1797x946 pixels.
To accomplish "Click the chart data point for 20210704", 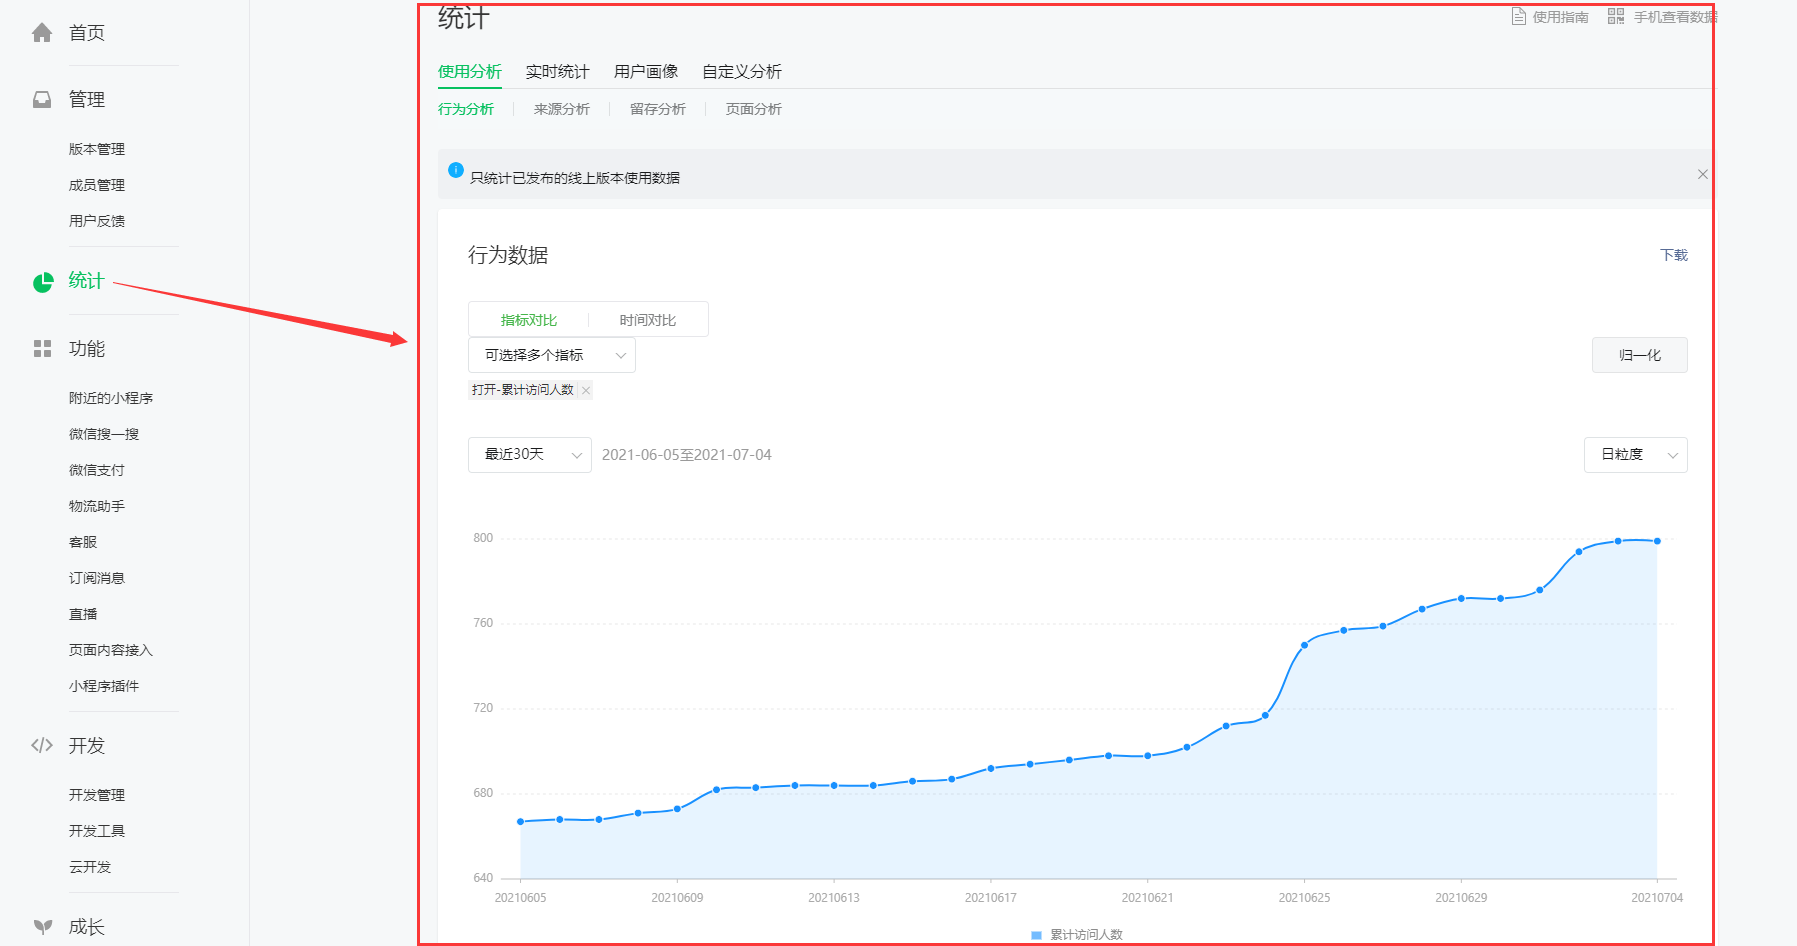I will pos(1657,541).
